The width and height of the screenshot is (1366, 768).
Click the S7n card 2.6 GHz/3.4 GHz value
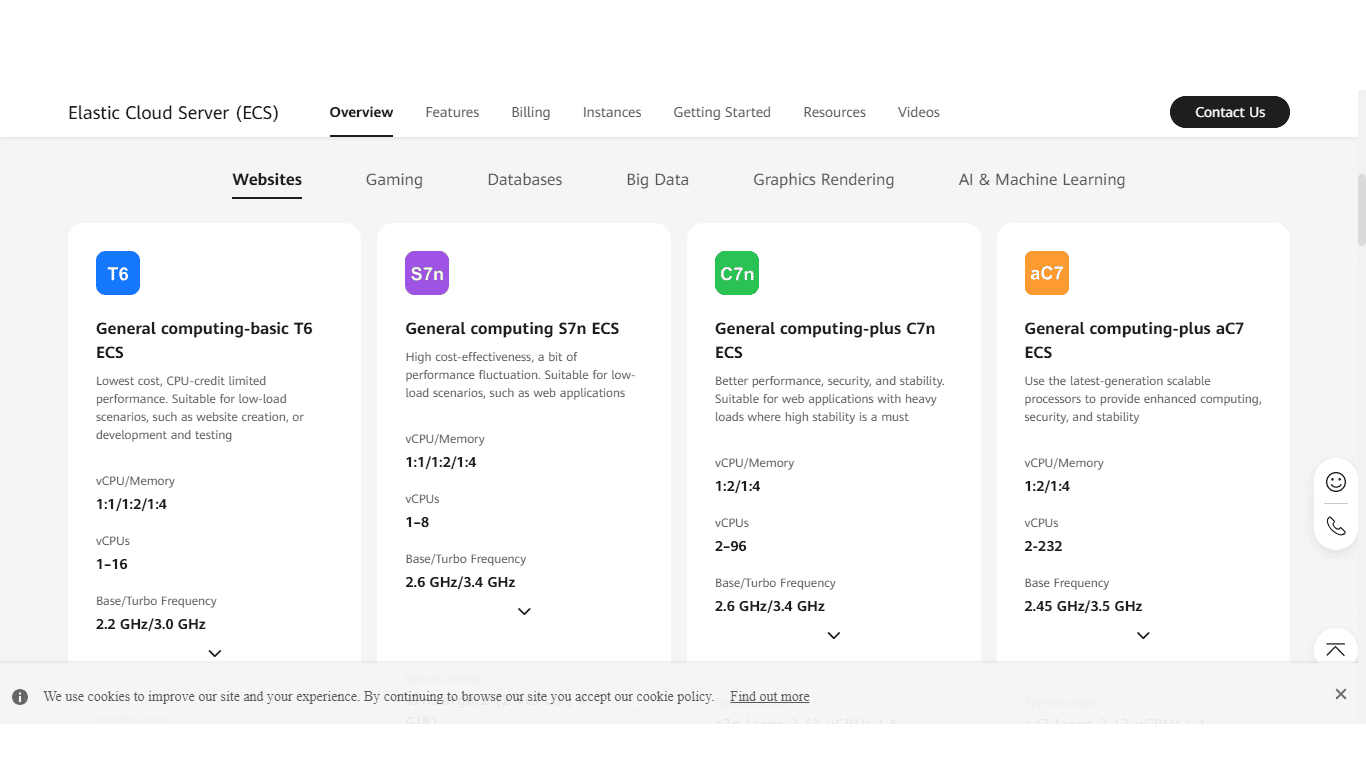click(x=460, y=582)
